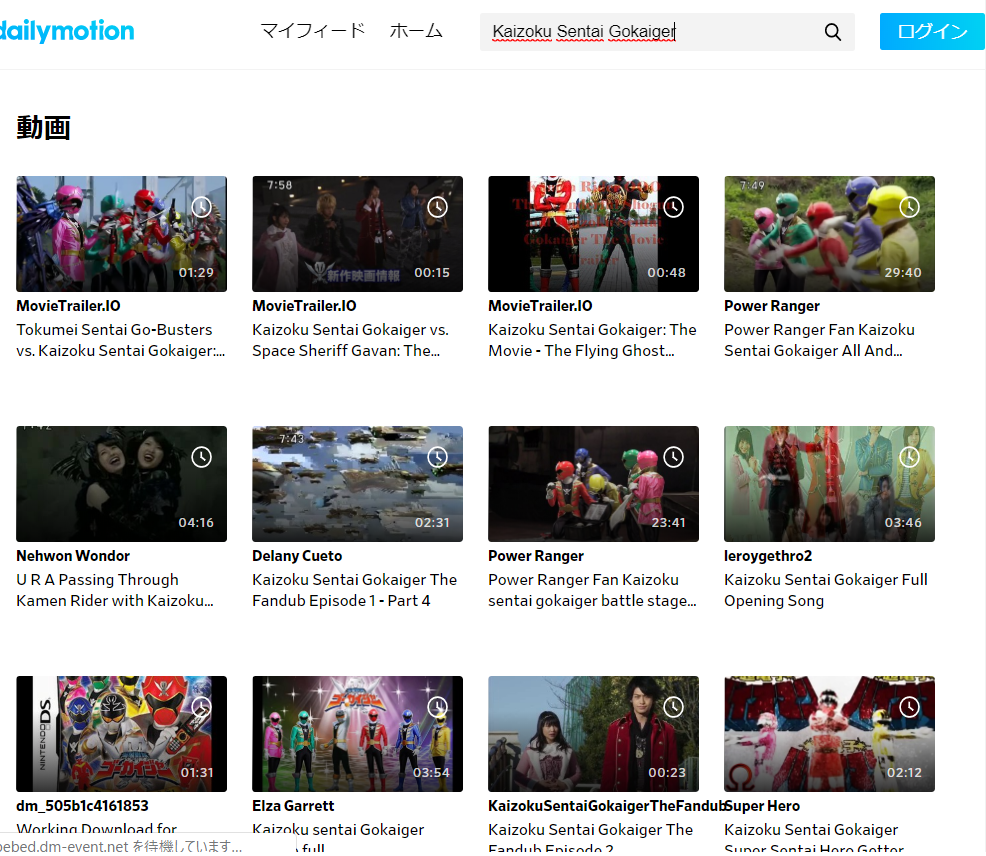The height and width of the screenshot is (856, 986).
Task: Play the 02:12 Super Hero thumbnail
Action: coord(829,734)
